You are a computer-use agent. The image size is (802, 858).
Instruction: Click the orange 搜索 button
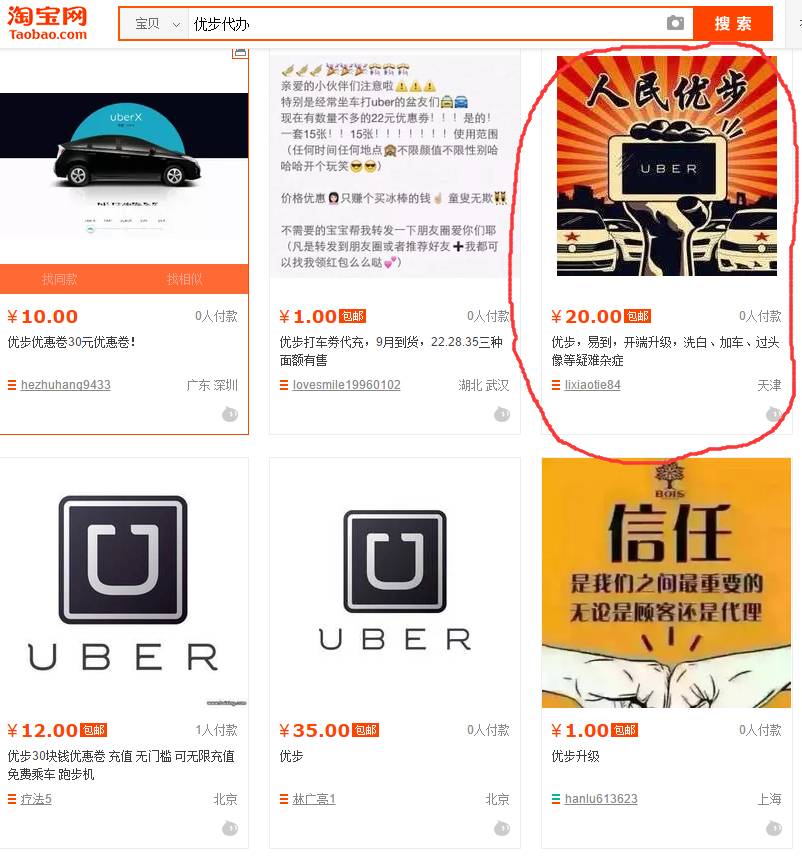click(x=733, y=24)
